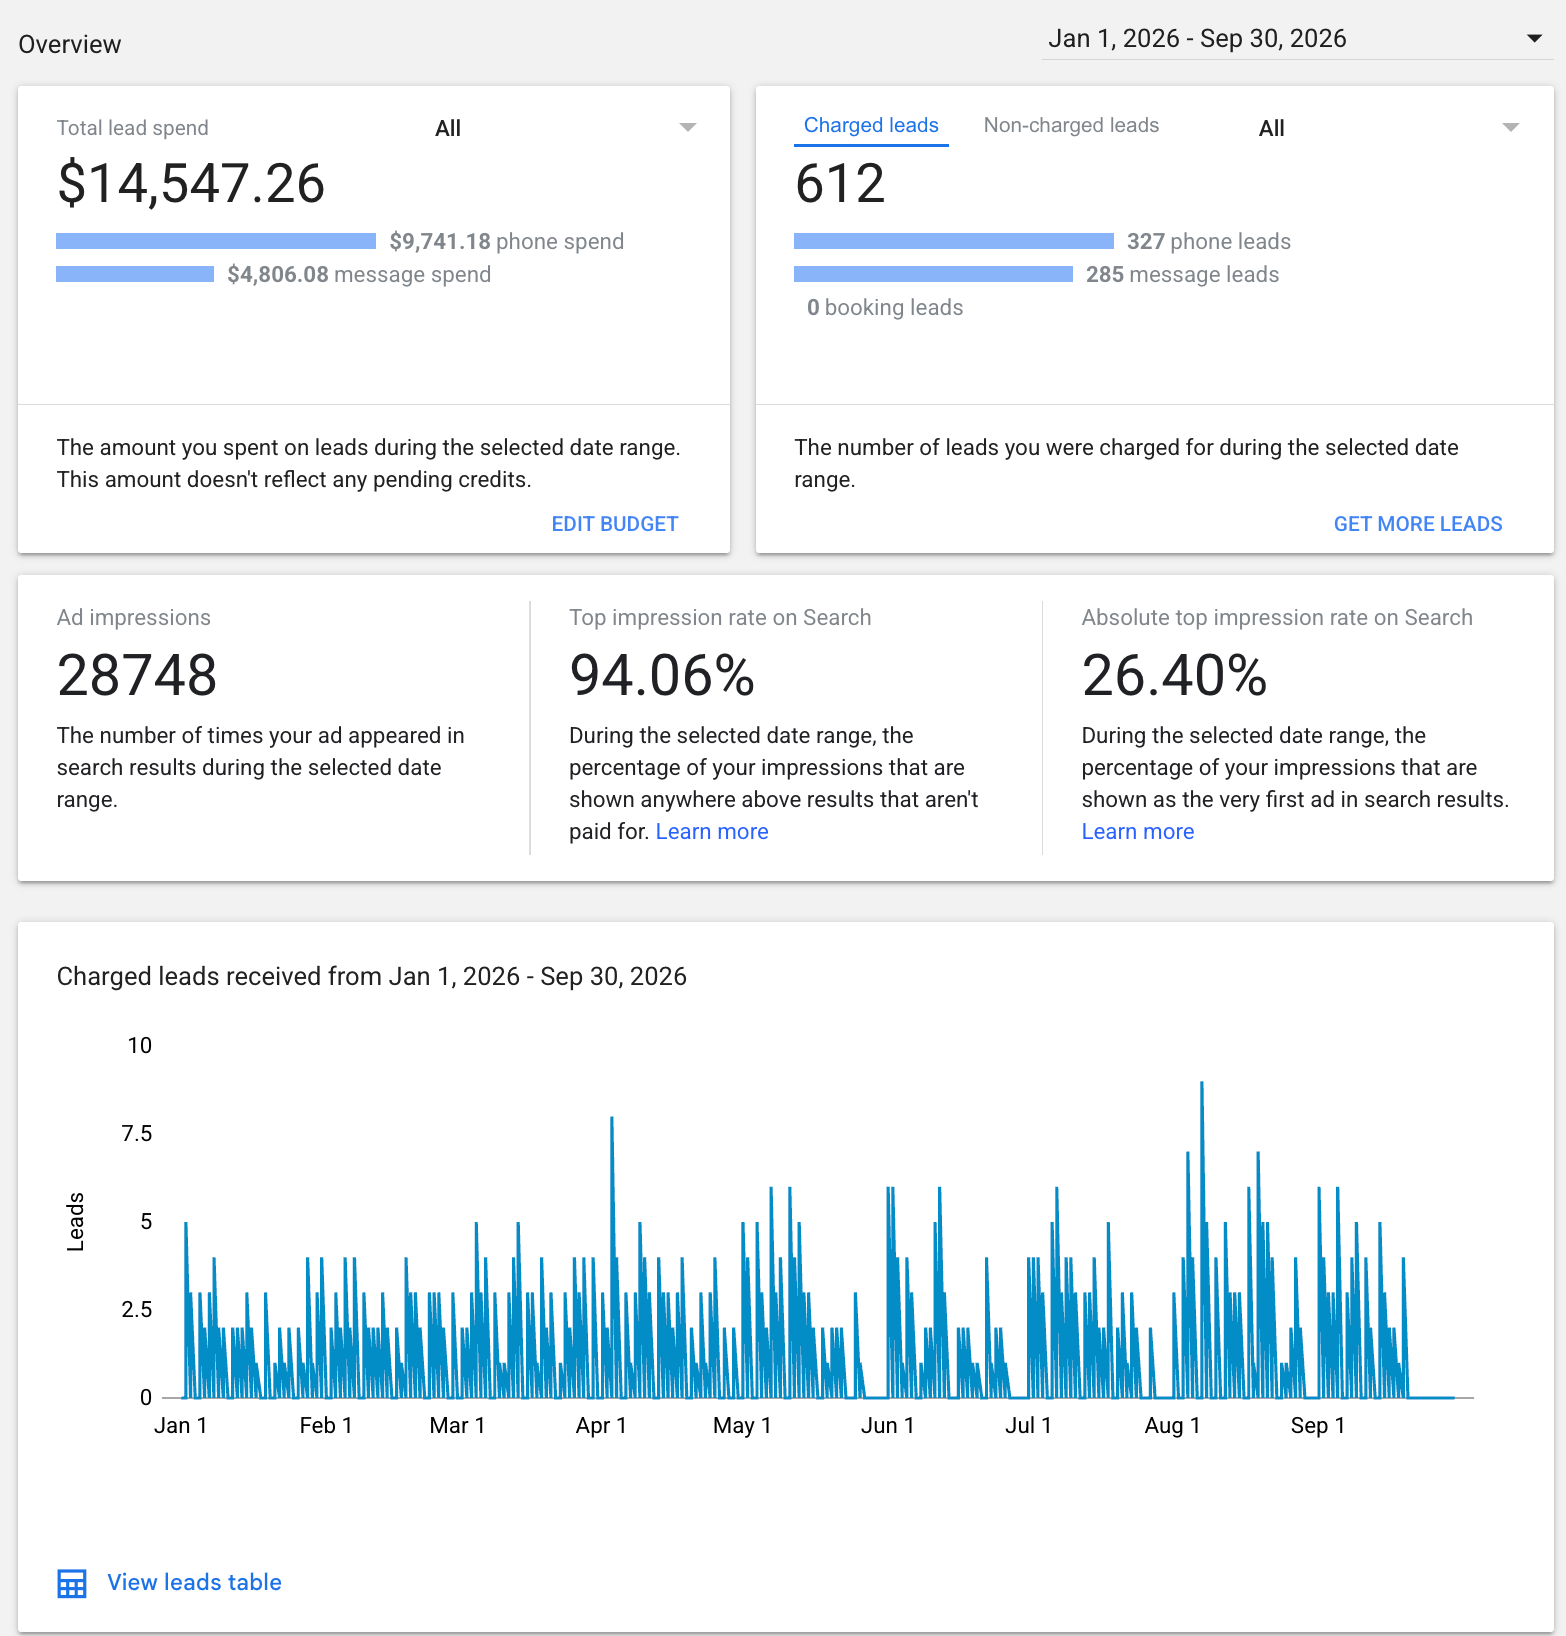Click the Total lead spend label
The width and height of the screenshot is (1566, 1636).
(133, 128)
